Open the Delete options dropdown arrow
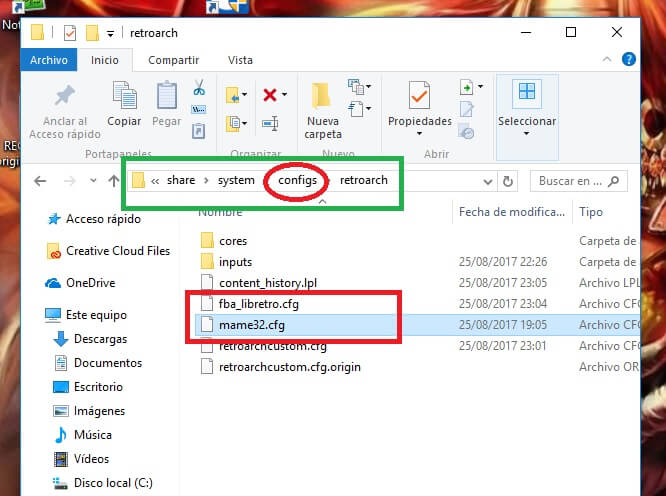This screenshot has width=666, height=496. click(284, 94)
